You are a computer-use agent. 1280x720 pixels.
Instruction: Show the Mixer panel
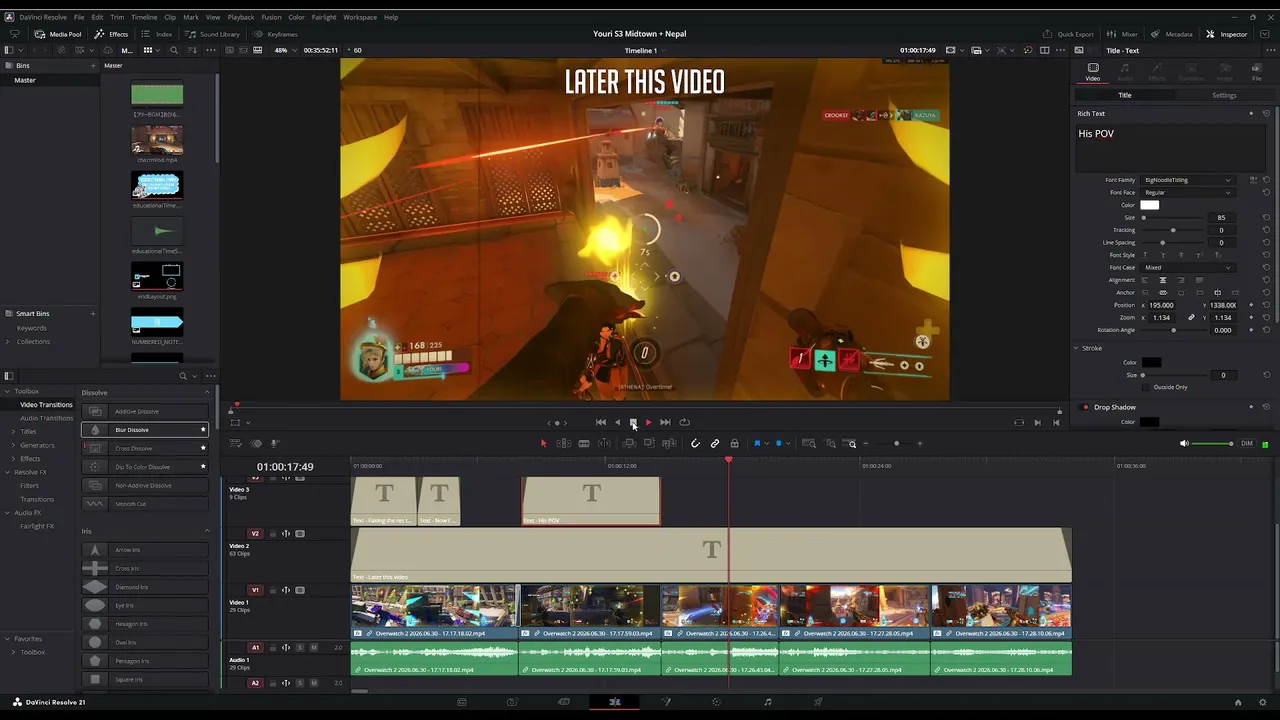pyautogui.click(x=1123, y=34)
